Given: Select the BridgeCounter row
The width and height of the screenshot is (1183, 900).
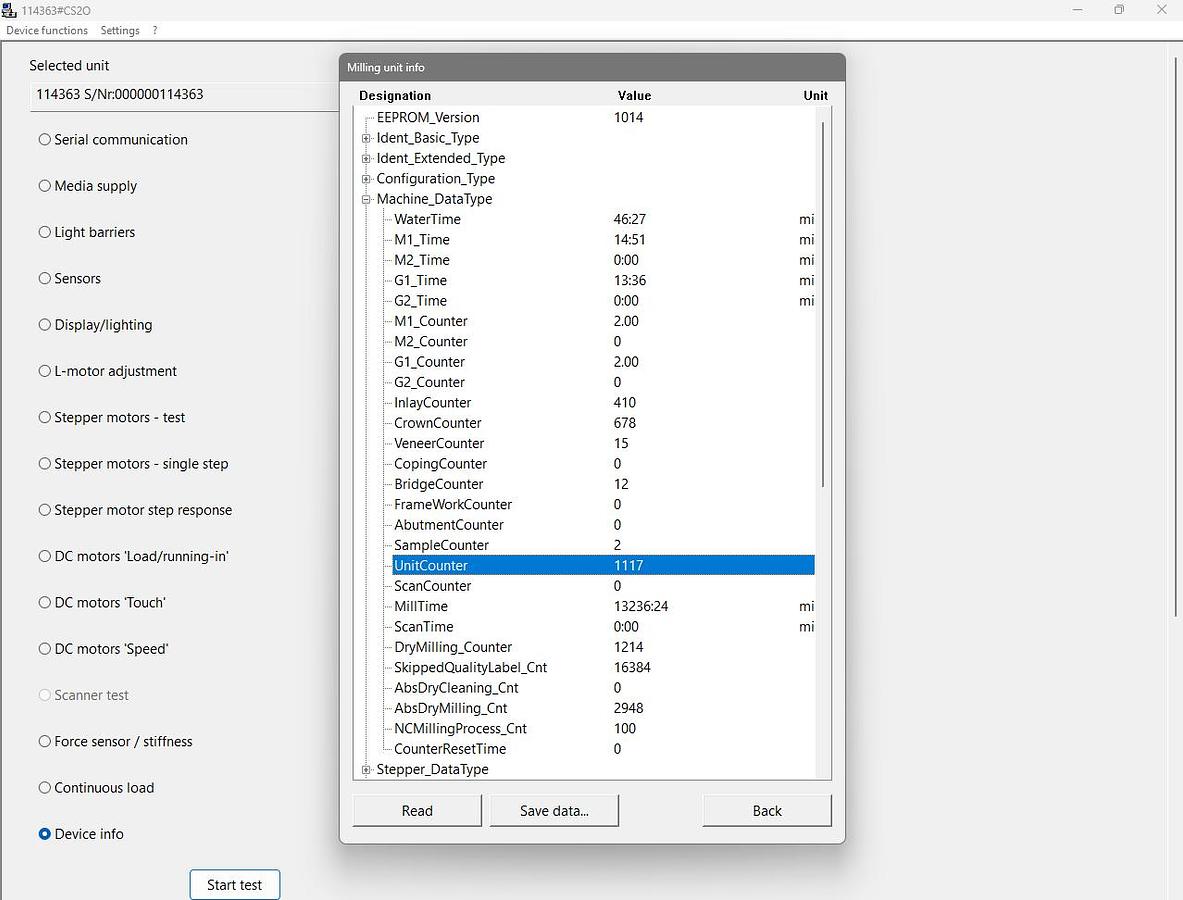Looking at the screenshot, I should [x=604, y=484].
